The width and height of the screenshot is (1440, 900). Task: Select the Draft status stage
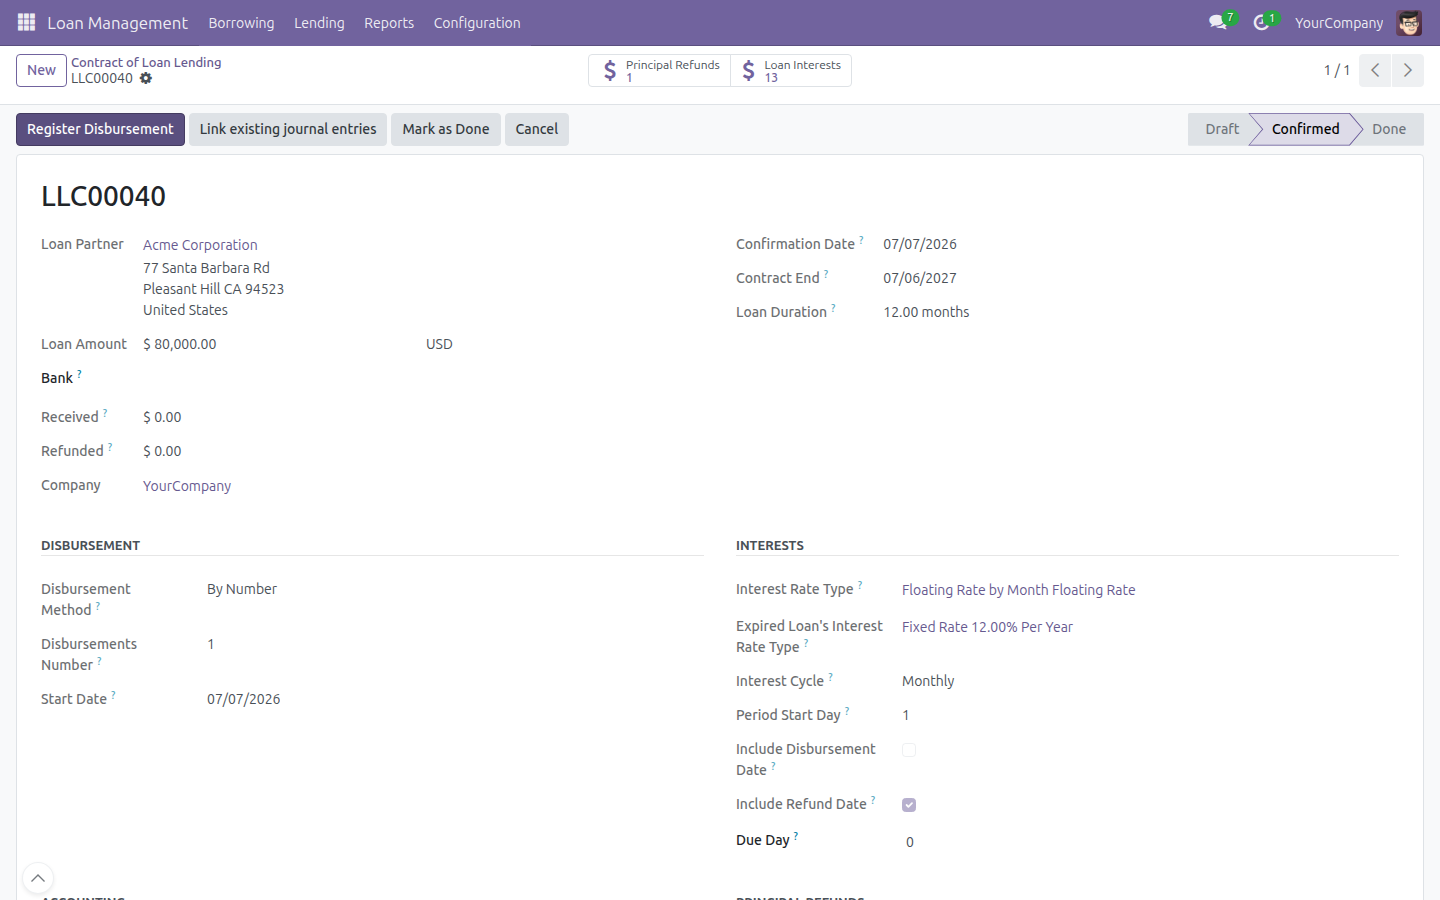1222,129
